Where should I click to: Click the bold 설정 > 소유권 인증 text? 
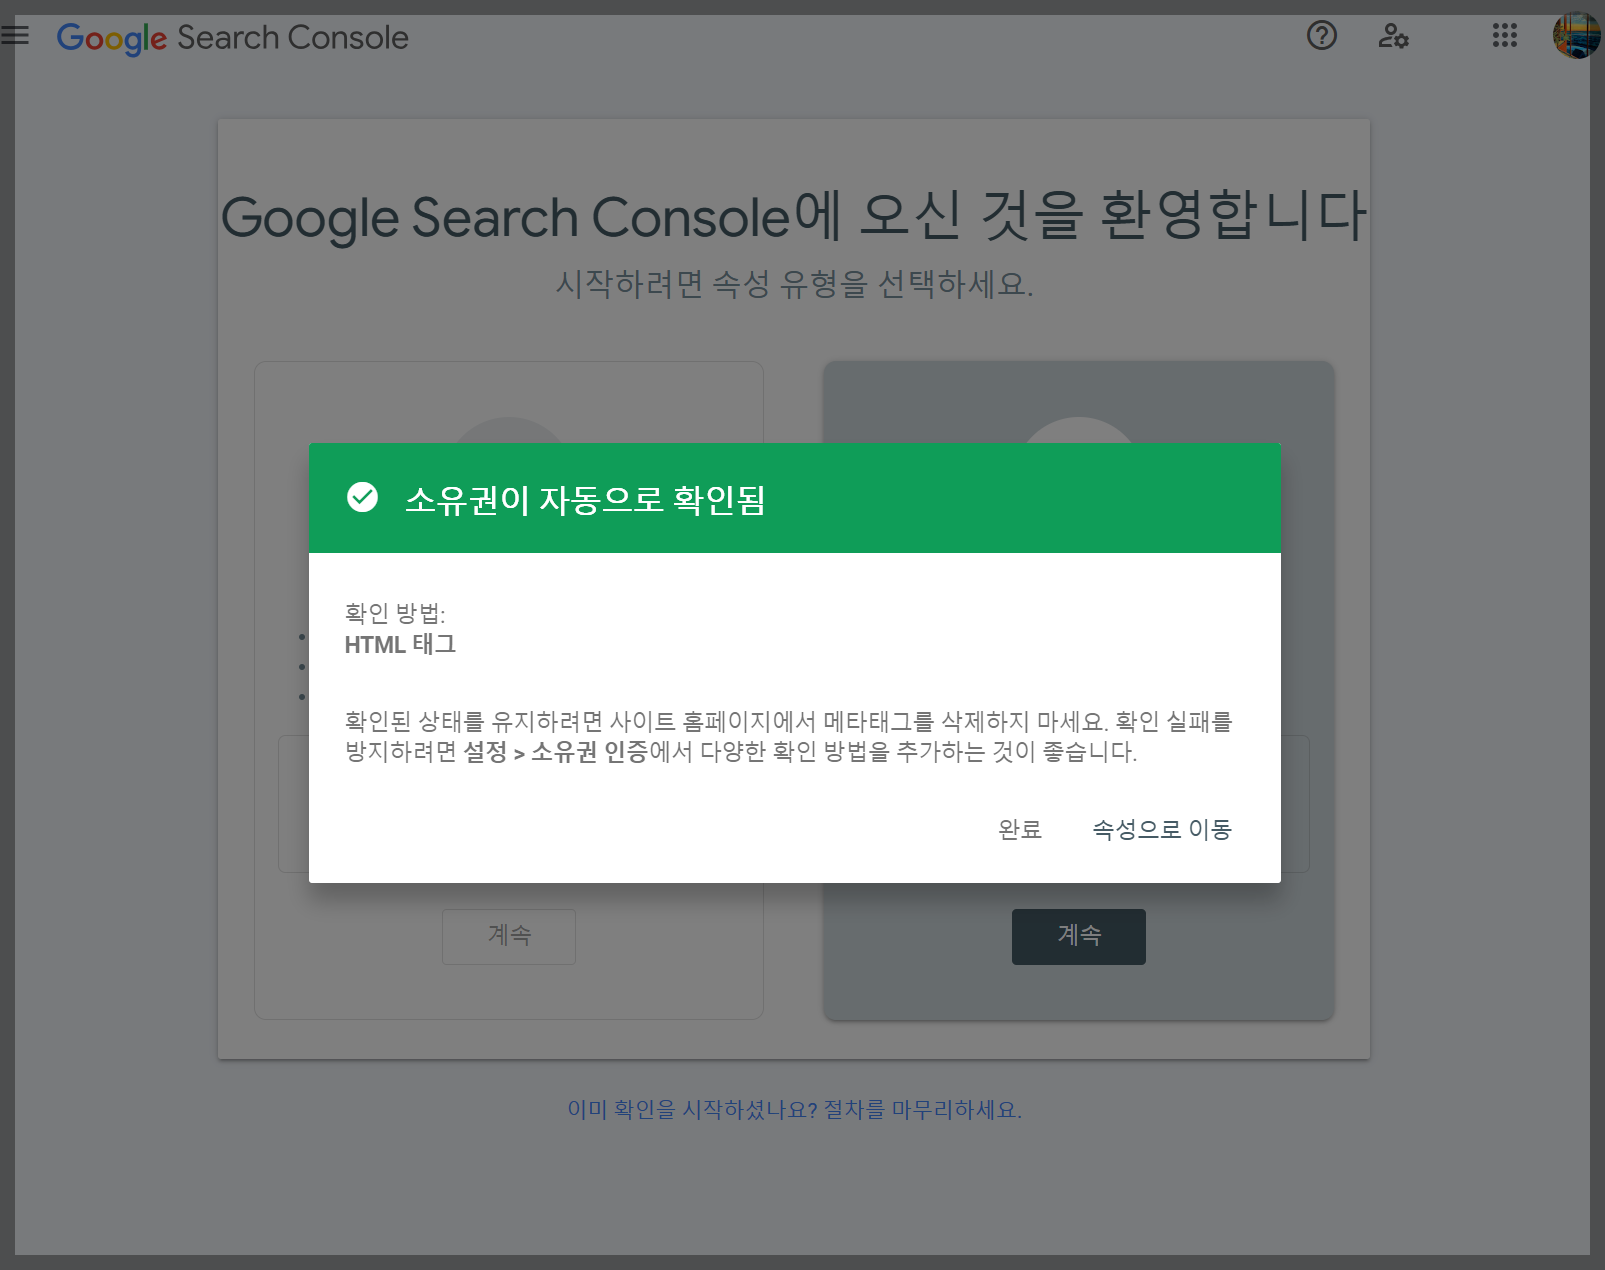[x=556, y=752]
